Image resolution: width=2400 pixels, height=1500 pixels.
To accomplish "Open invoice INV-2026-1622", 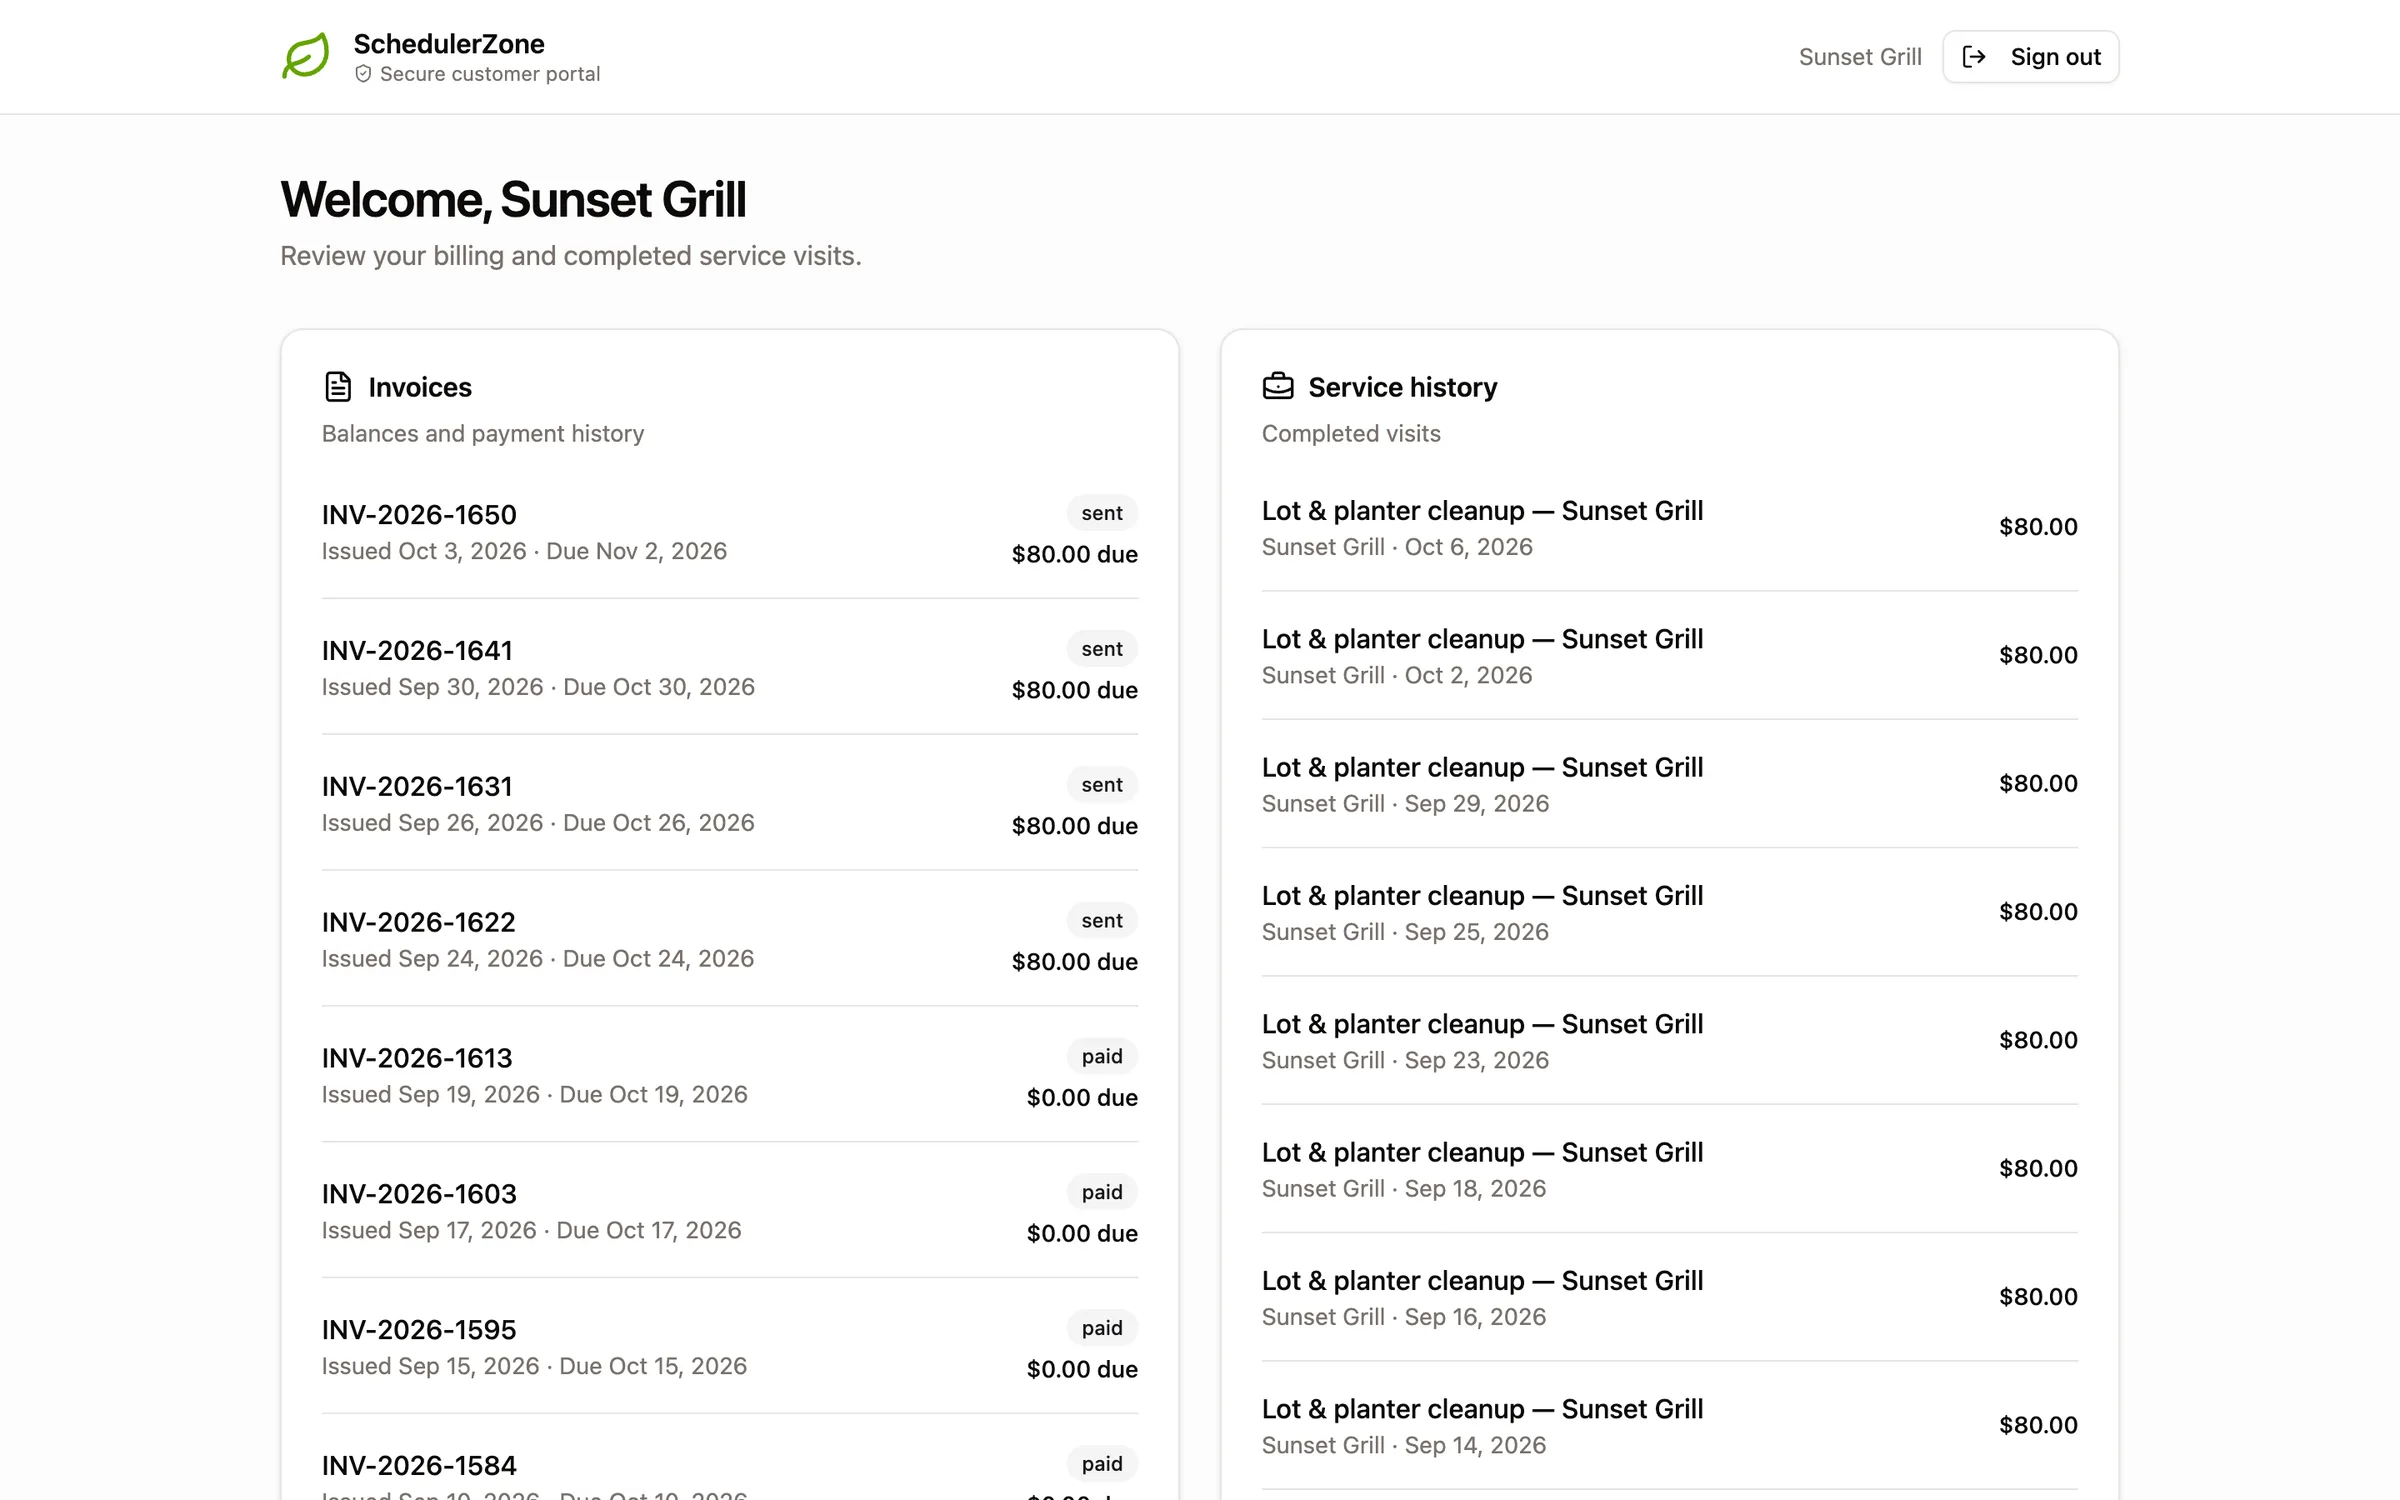I will tap(730, 940).
